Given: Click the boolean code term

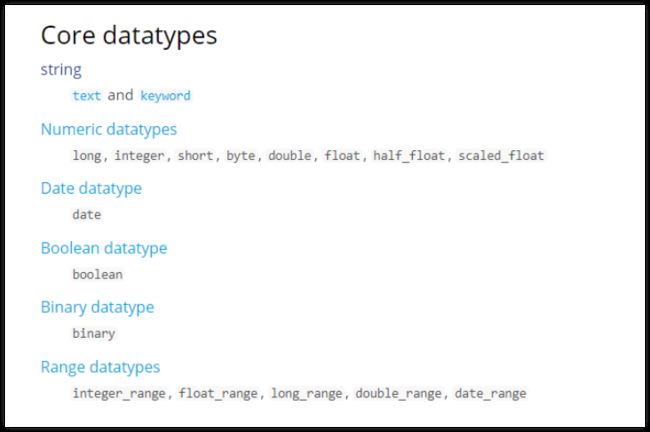Looking at the screenshot, I should click(x=97, y=274).
